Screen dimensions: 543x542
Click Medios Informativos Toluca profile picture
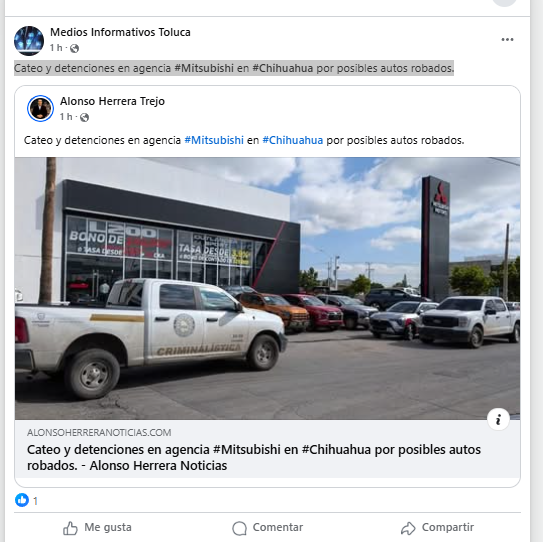click(29, 41)
